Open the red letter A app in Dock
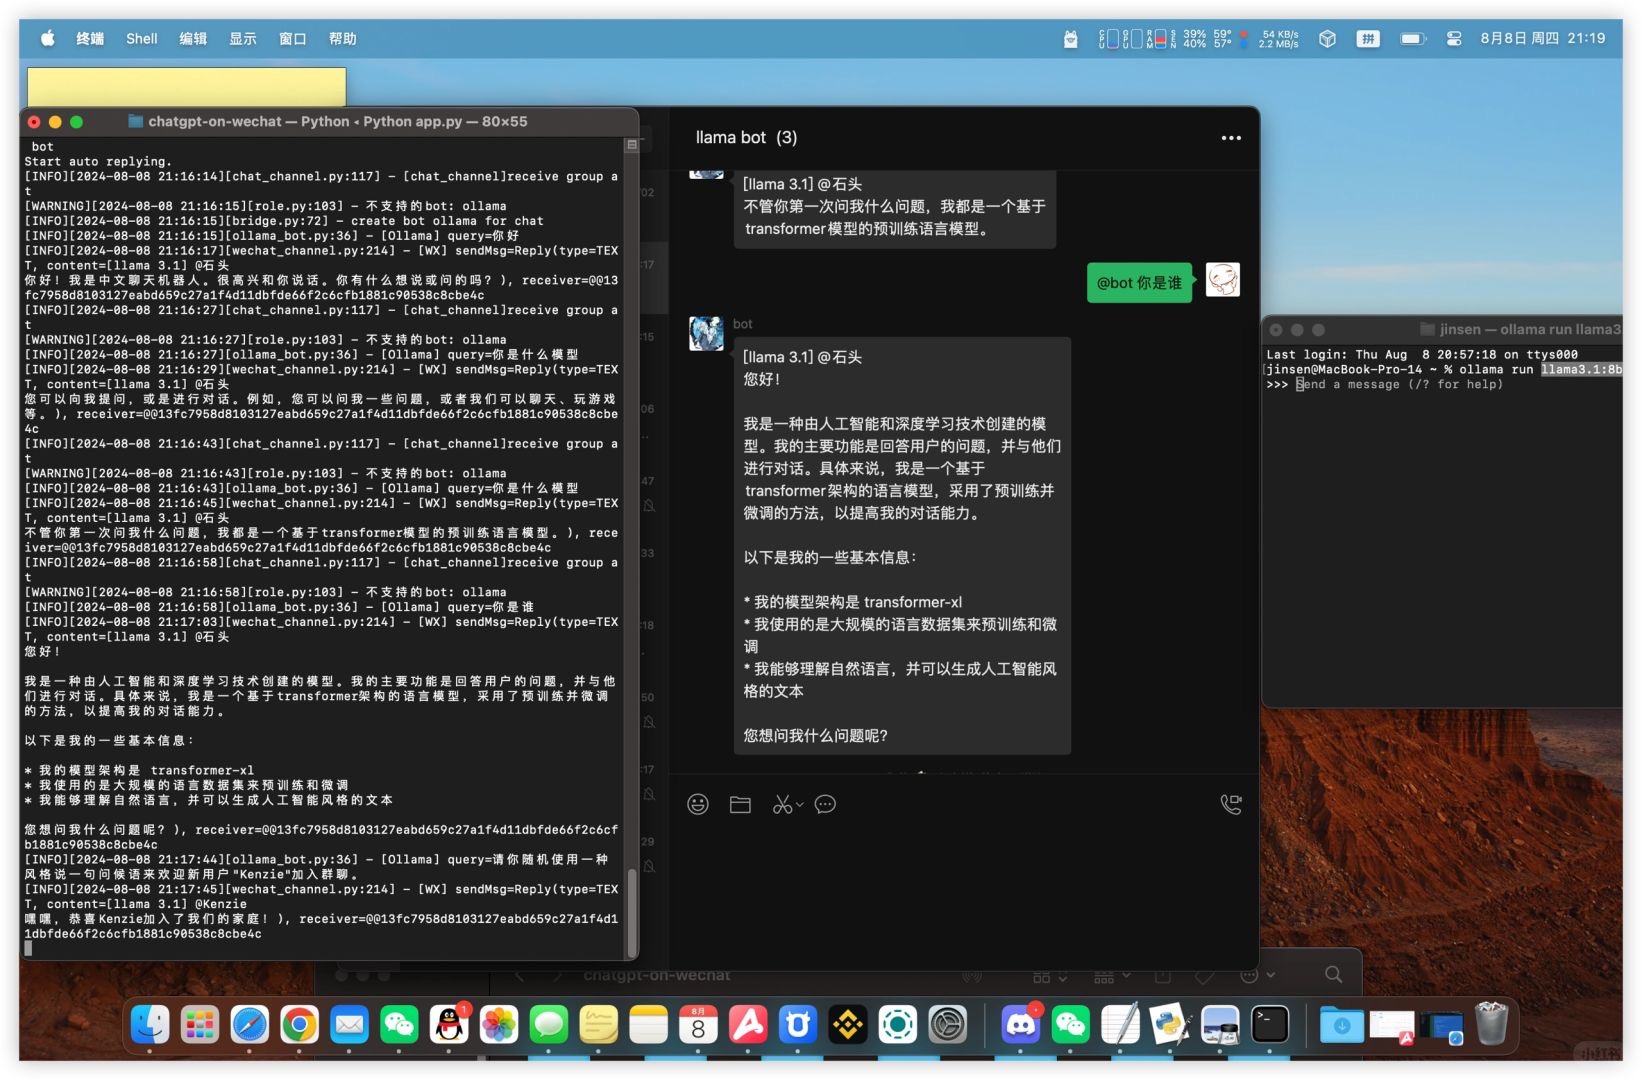Image resolution: width=1642 pixels, height=1080 pixels. pyautogui.click(x=748, y=1024)
